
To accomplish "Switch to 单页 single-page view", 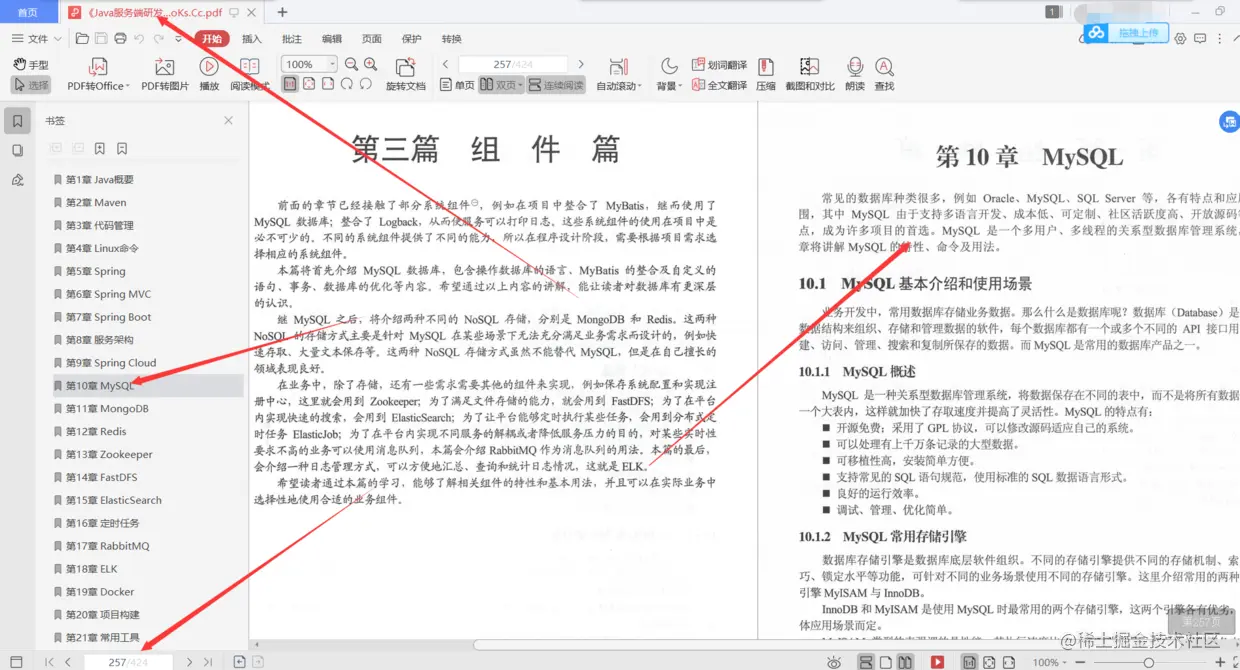I will 458,85.
